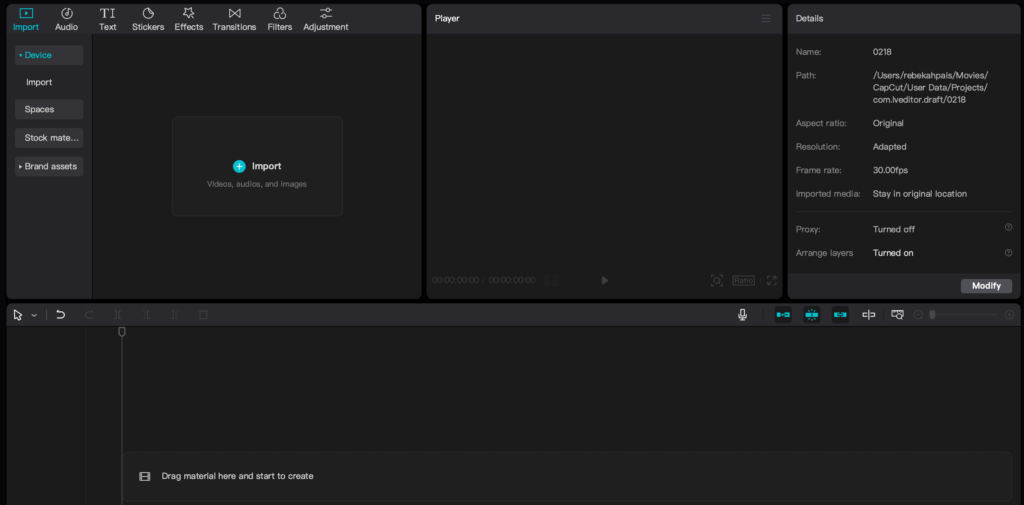Open Stock materials in the sidebar

49,138
